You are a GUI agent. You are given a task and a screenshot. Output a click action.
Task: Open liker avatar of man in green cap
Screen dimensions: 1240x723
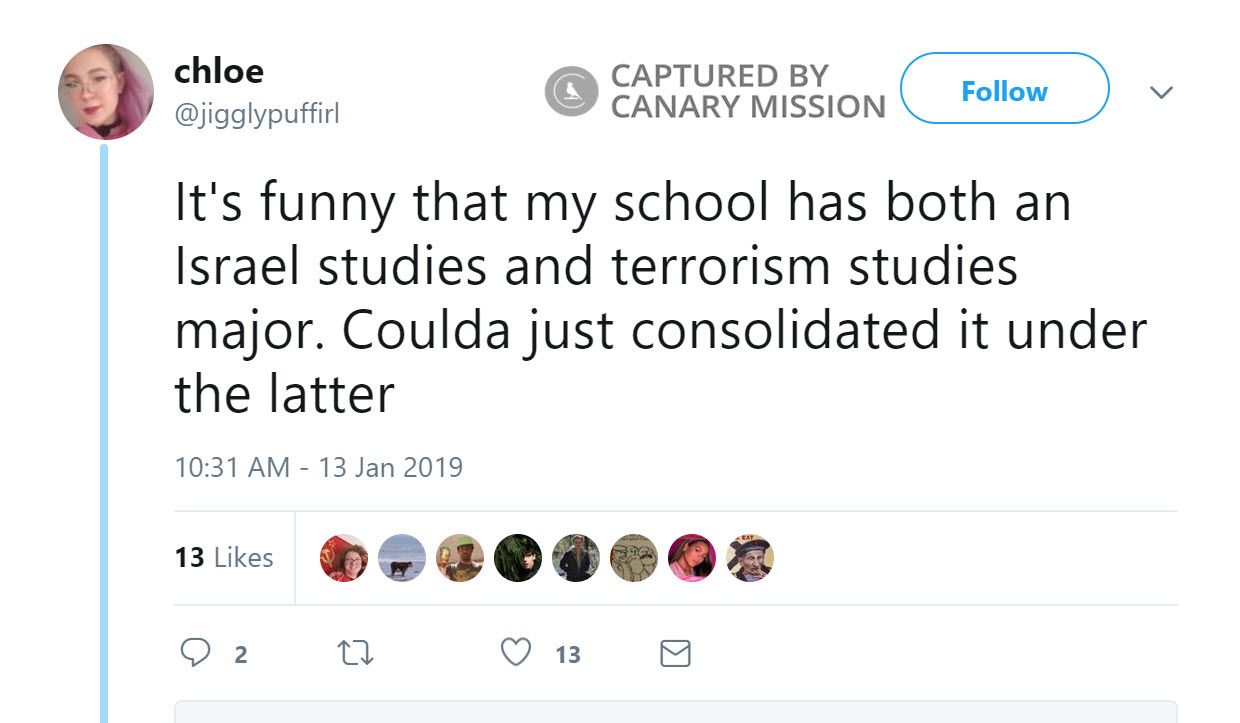coord(460,558)
